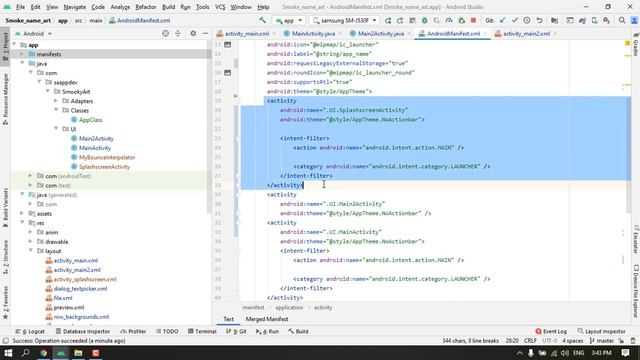
Task: Click the Profile app gauge icon
Action: 449,20
